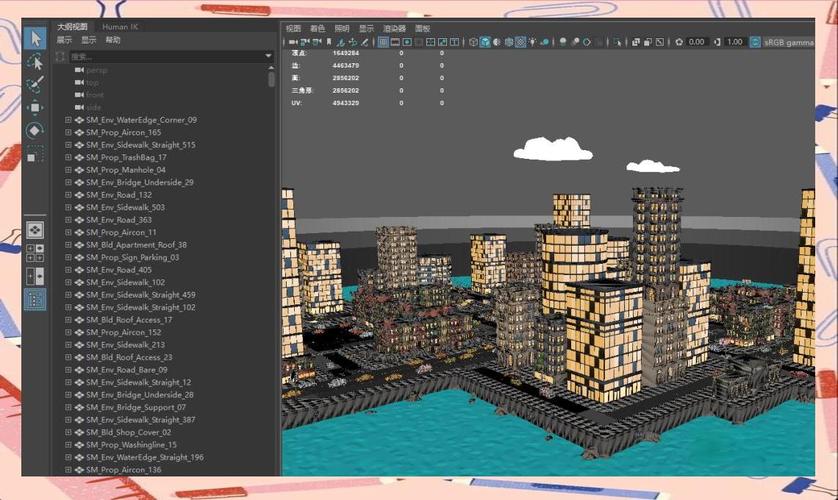Image resolution: width=838 pixels, height=500 pixels.
Task: Switch to single perspective pane layout
Action: point(34,229)
